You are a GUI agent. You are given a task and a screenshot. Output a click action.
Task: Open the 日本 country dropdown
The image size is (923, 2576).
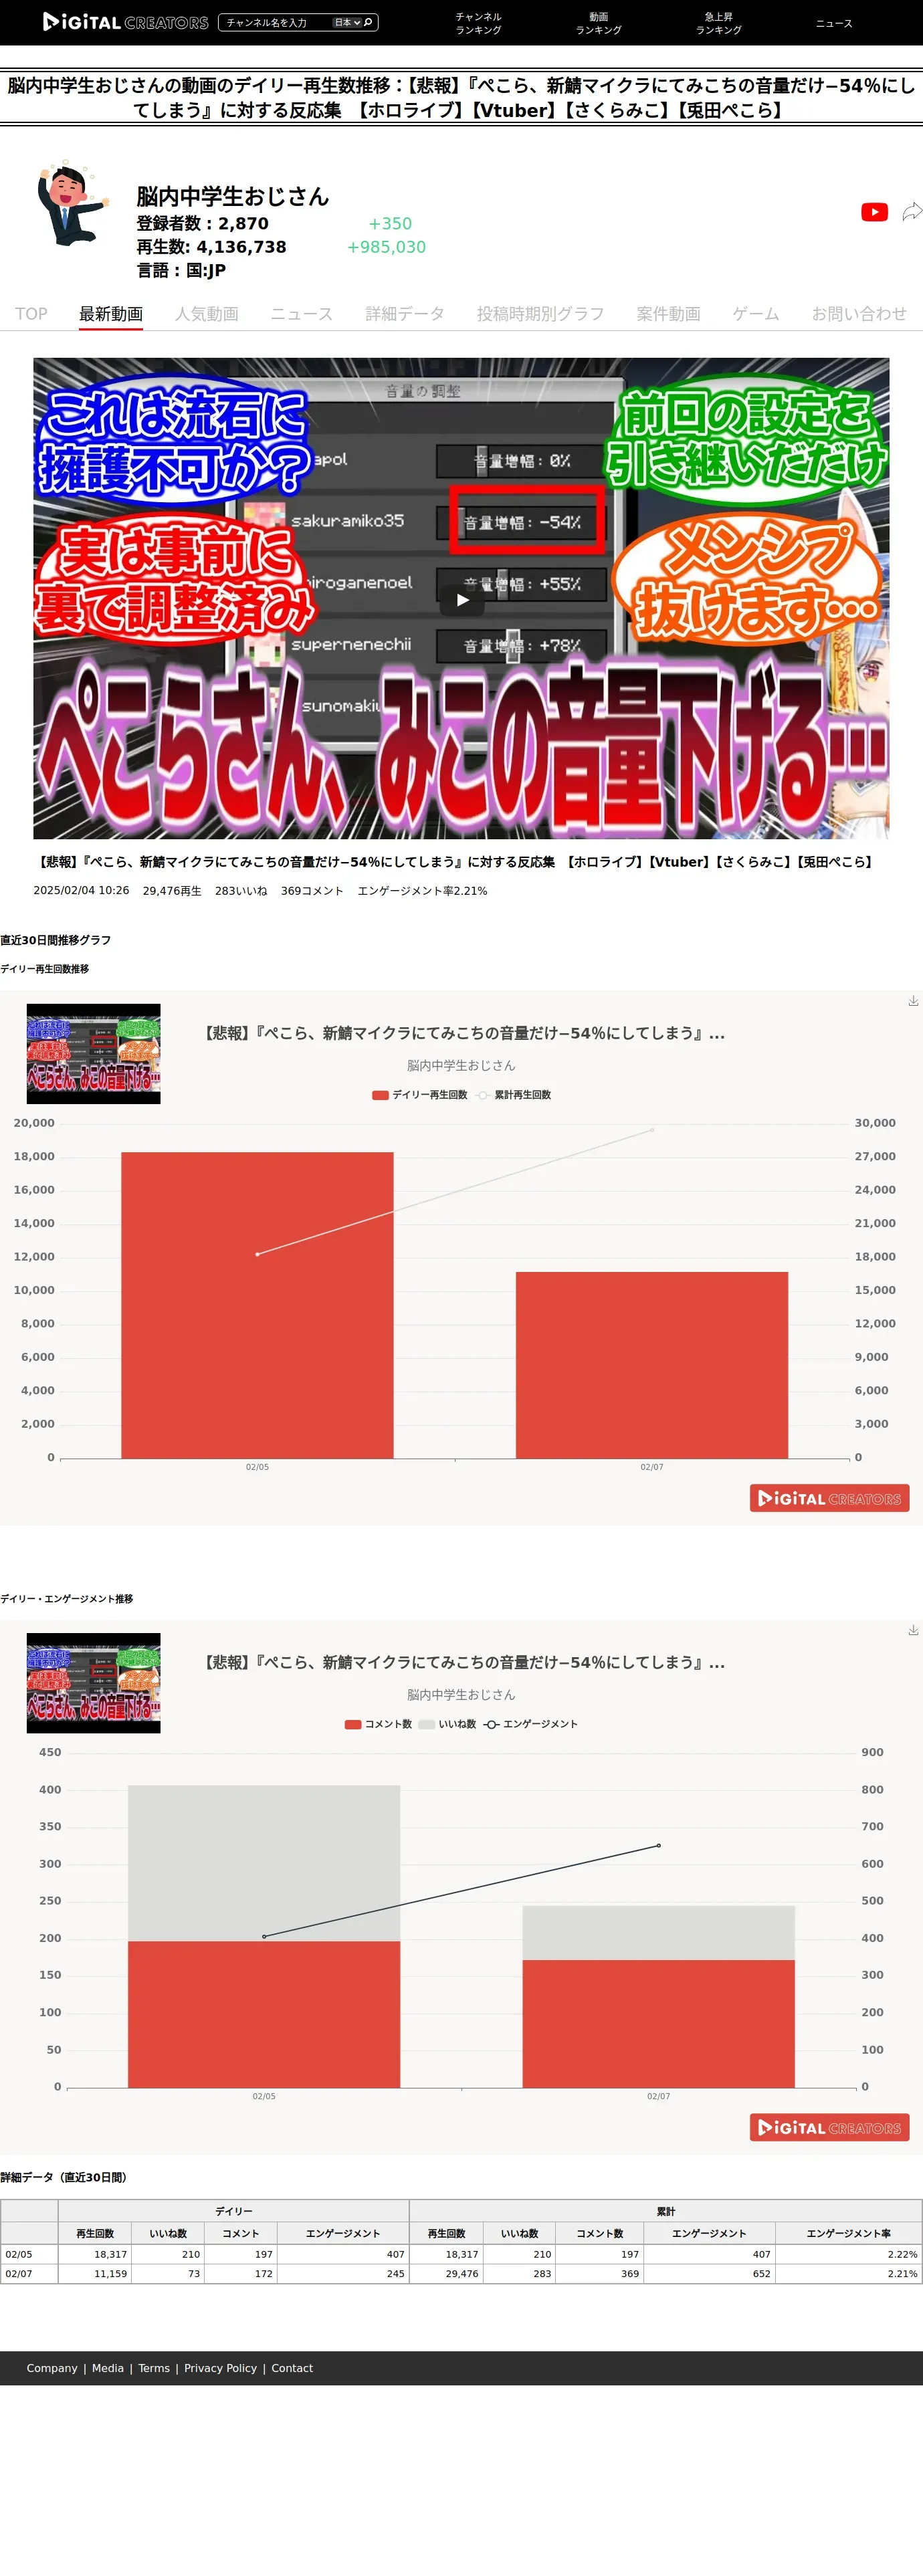coord(347,22)
